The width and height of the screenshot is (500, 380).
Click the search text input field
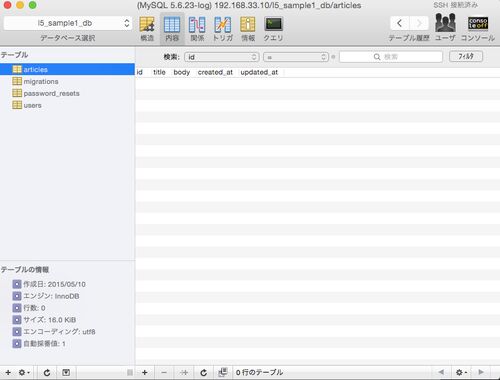(391, 57)
